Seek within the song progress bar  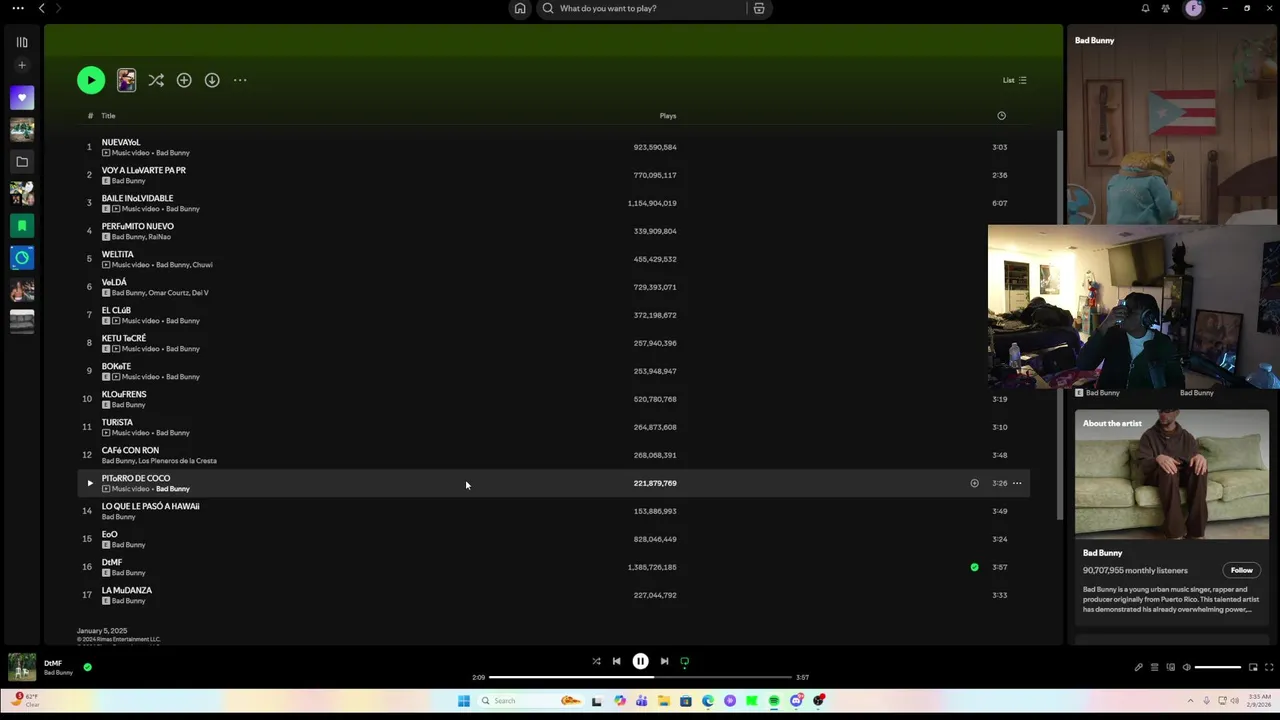640,677
